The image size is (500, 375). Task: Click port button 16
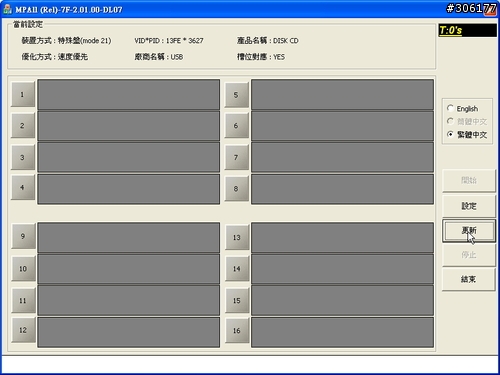point(237,331)
